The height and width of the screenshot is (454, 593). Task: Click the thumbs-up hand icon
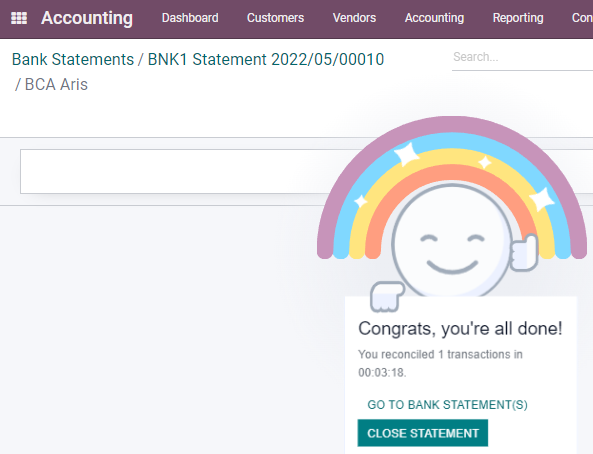click(524, 253)
